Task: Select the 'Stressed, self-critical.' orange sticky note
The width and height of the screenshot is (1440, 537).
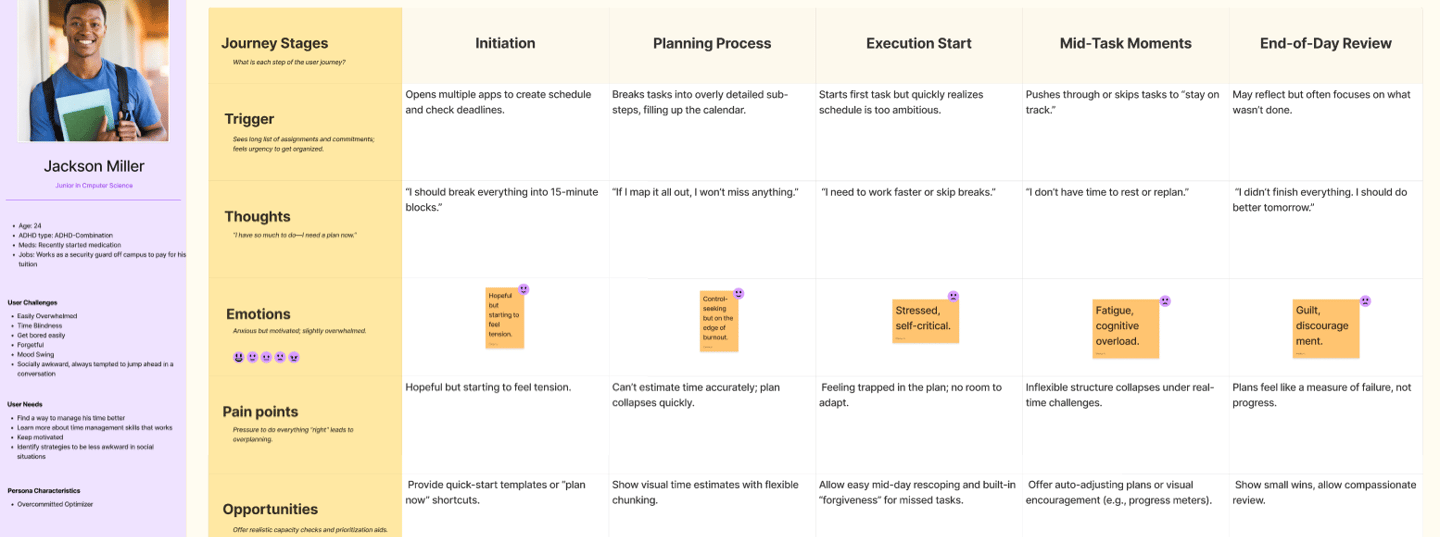Action: 926,321
